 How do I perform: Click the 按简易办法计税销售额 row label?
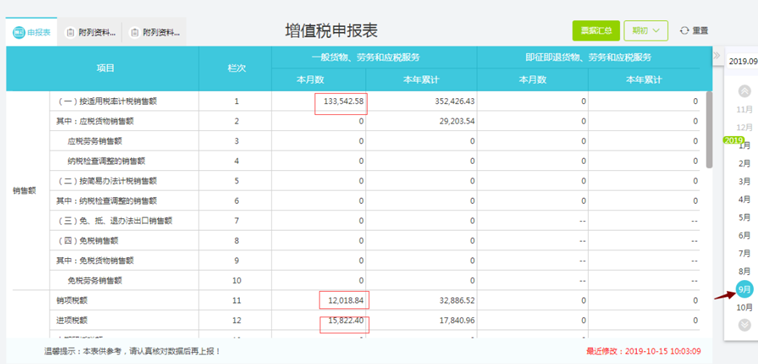point(107,181)
